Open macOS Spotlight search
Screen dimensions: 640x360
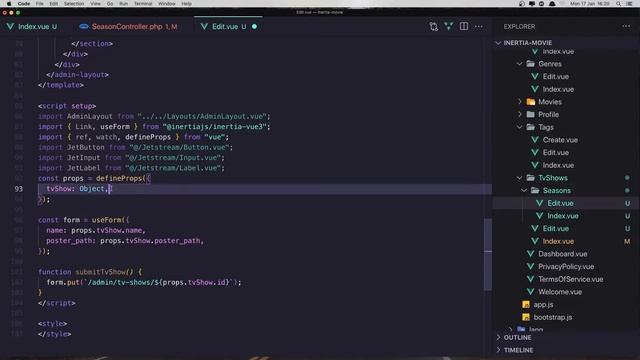618,4
